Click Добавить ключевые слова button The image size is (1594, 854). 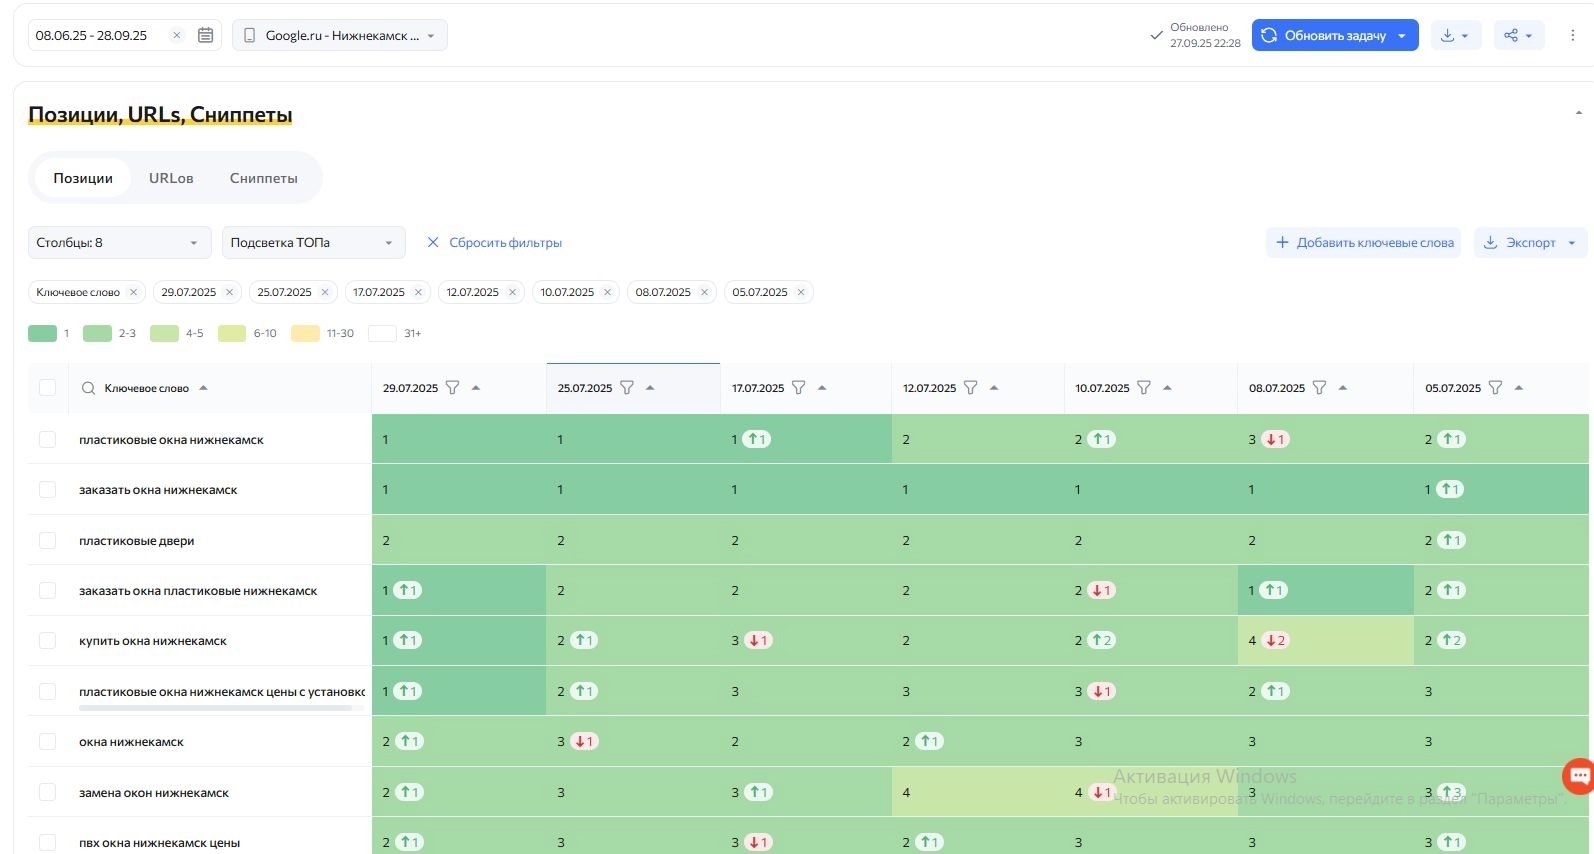click(1364, 242)
